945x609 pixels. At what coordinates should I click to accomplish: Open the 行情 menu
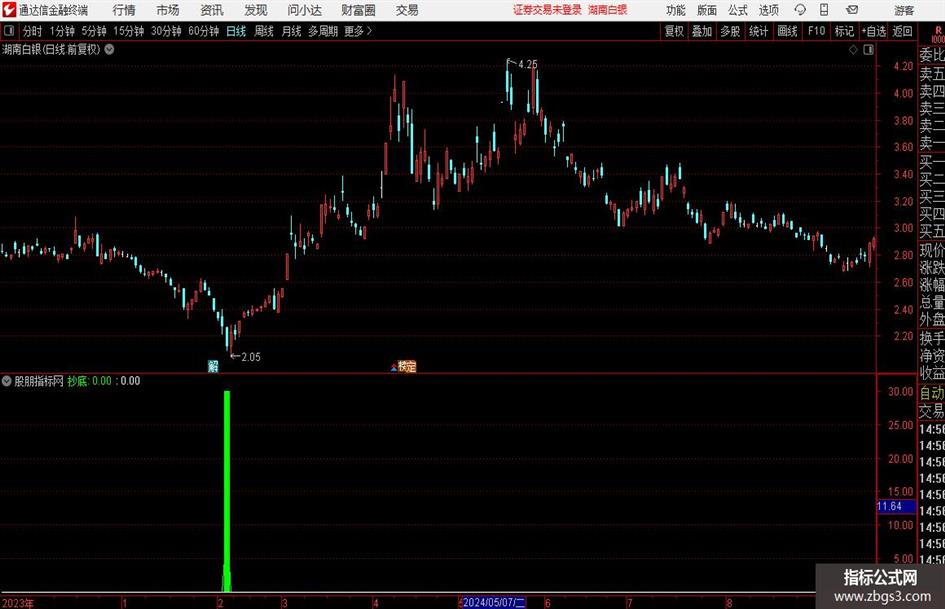[124, 10]
